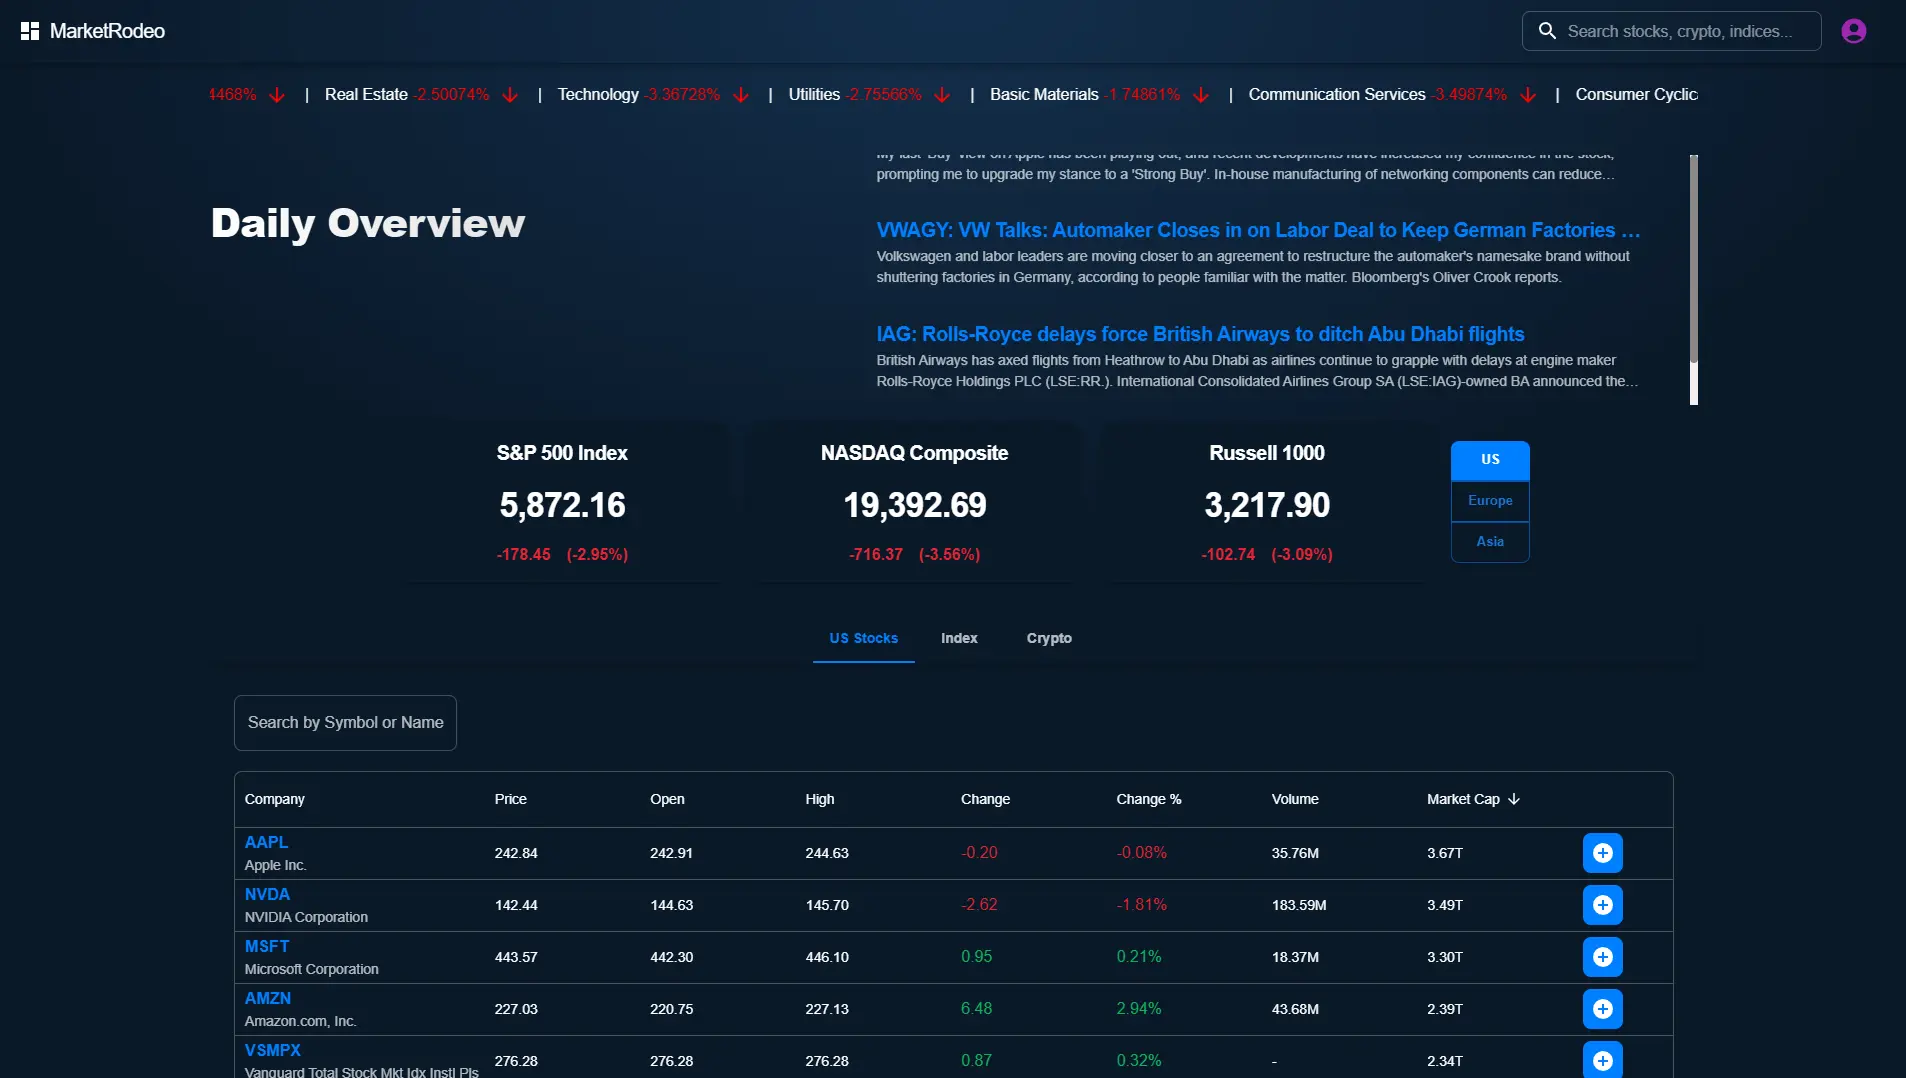Sort table by Open column
Image resolution: width=1906 pixels, height=1078 pixels.
coord(667,799)
